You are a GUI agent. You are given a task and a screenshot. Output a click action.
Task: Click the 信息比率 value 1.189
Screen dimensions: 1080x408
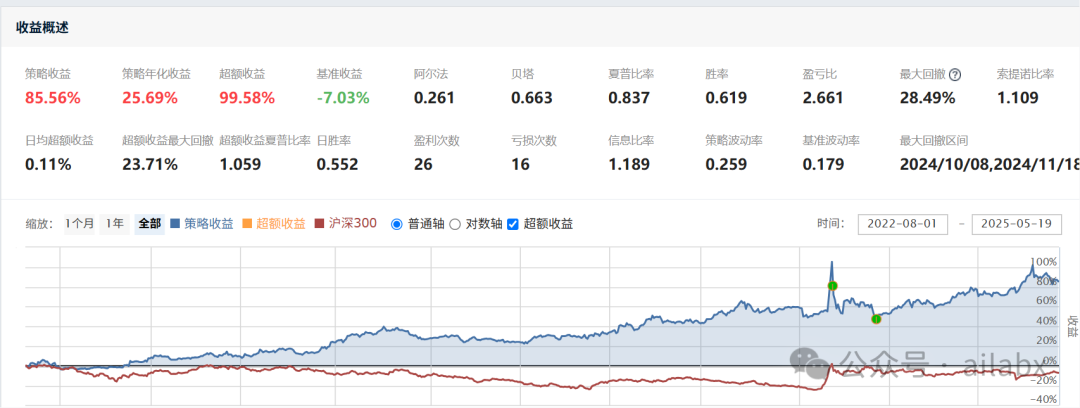[629, 164]
